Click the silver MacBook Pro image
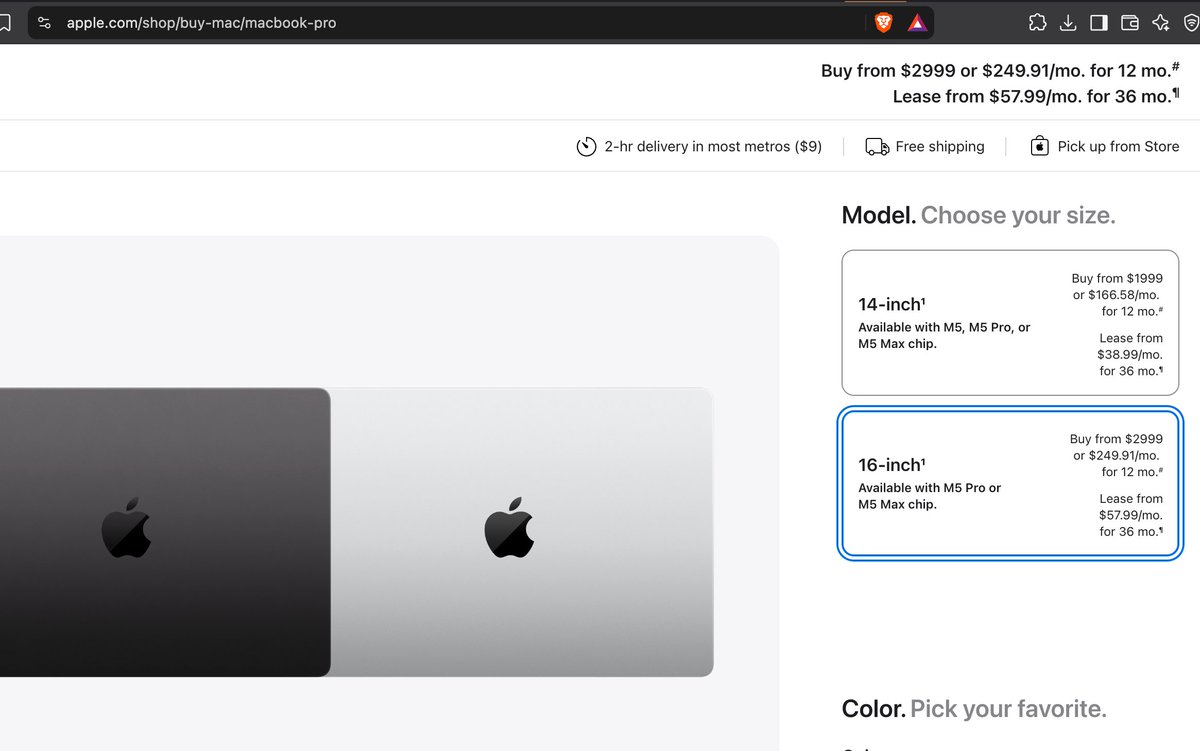The image size is (1200, 751). pyautogui.click(x=522, y=532)
